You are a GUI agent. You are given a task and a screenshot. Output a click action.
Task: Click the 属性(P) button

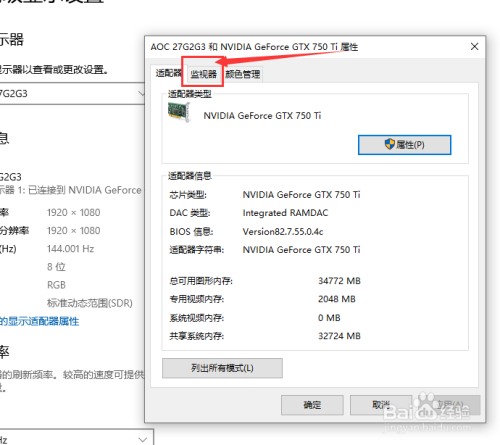pos(404,145)
